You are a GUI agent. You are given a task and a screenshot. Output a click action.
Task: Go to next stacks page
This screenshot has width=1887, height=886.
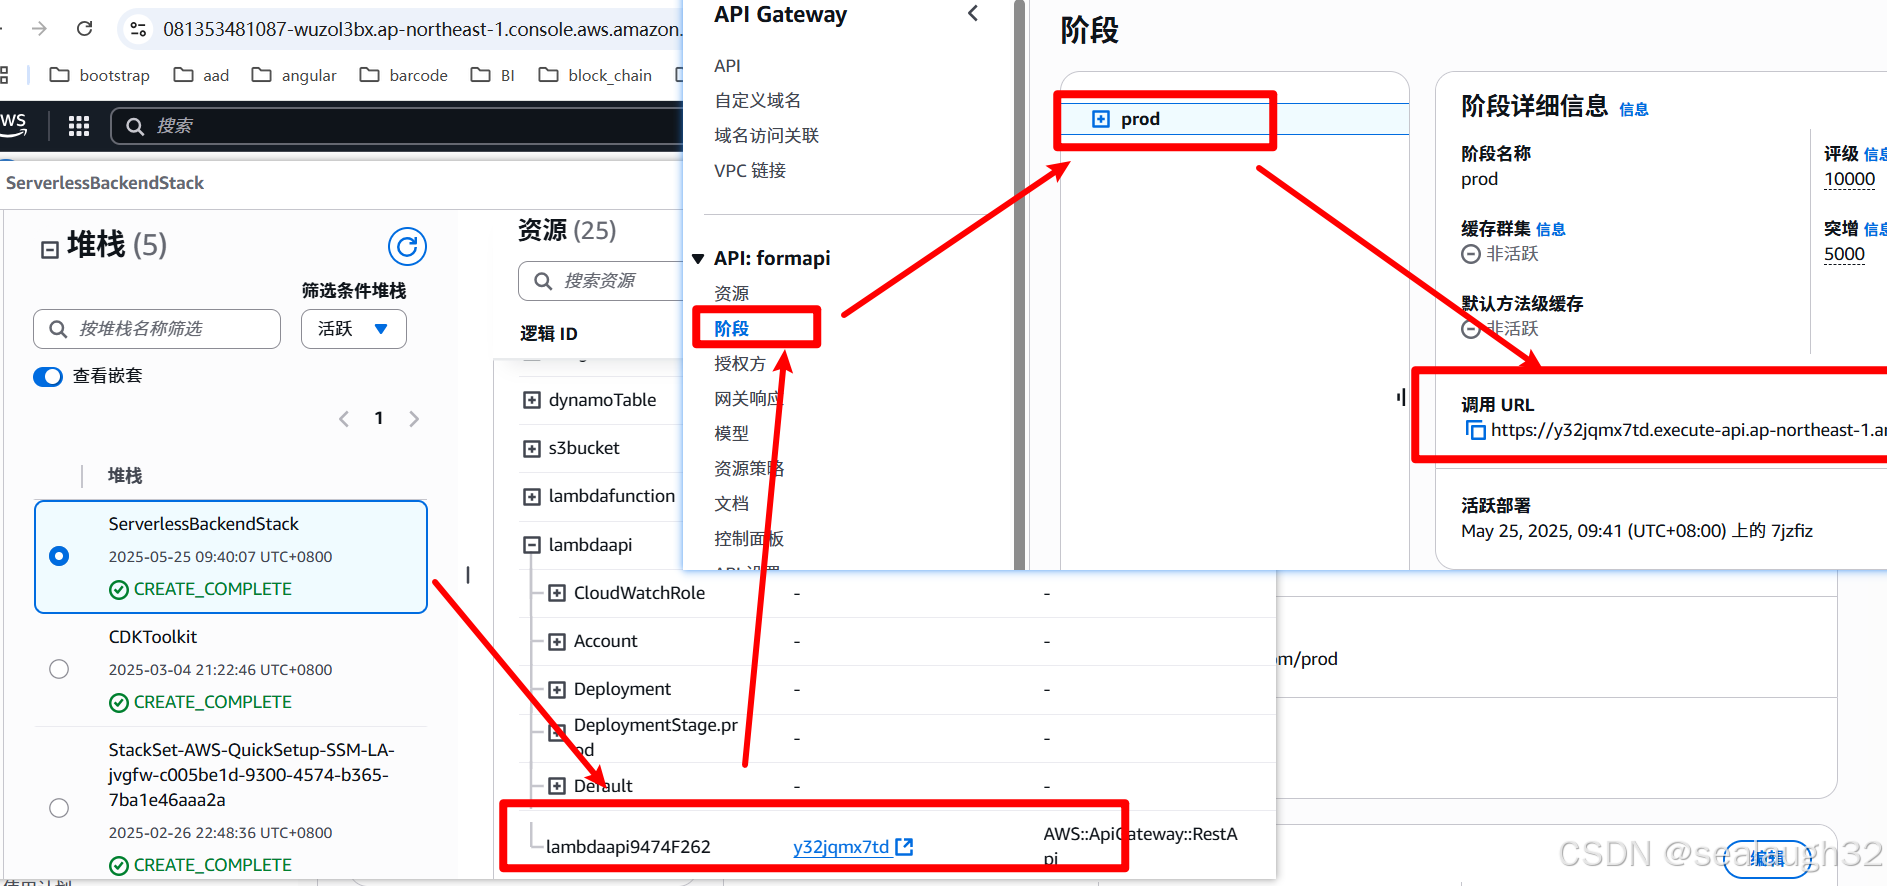(x=414, y=419)
